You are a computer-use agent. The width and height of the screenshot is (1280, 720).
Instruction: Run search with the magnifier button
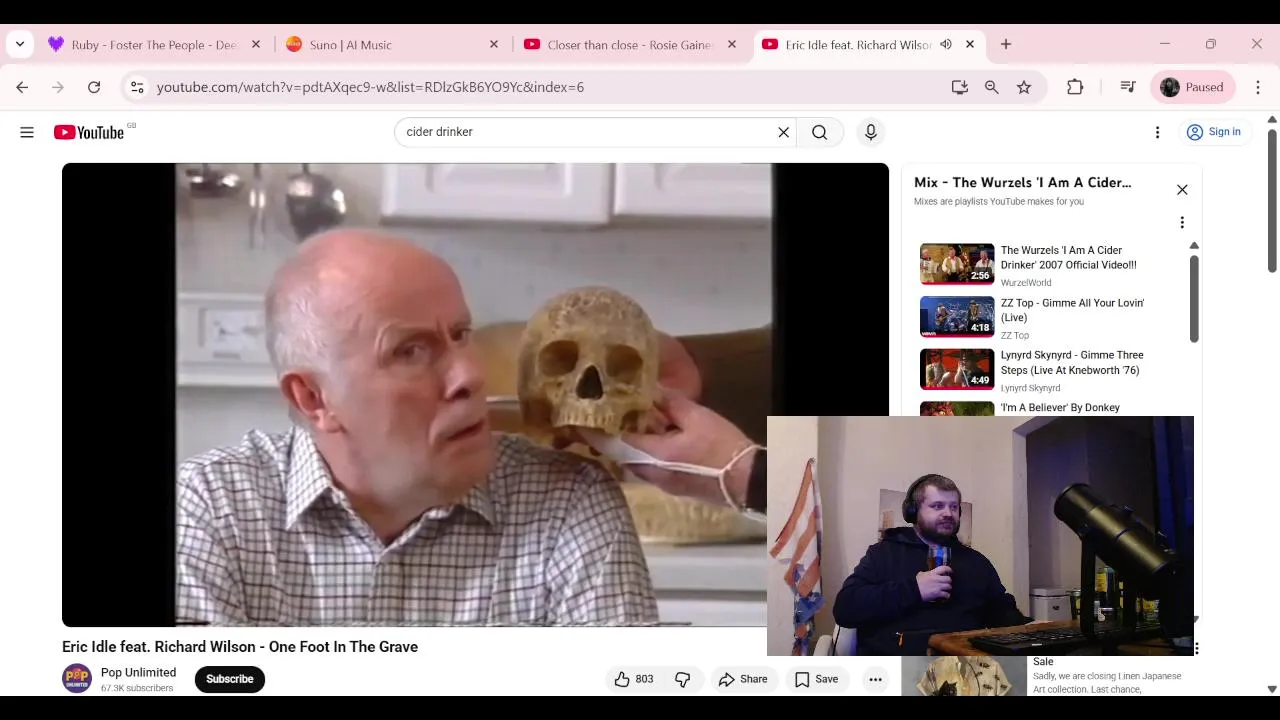(x=820, y=132)
